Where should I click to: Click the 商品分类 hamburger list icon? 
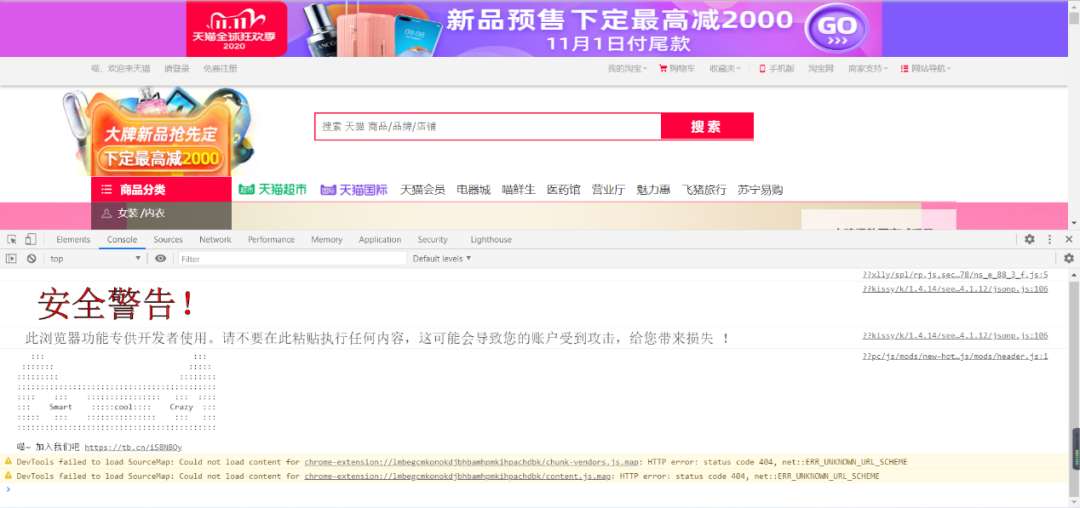pos(106,190)
